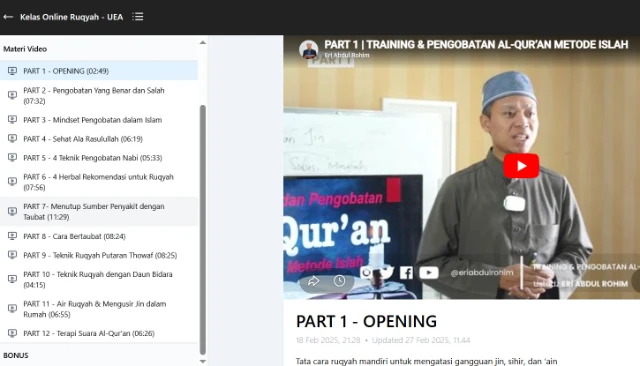Viewport: 640px width, 366px height.
Task: Click the video icon beside PART 7
Action: coord(13,211)
